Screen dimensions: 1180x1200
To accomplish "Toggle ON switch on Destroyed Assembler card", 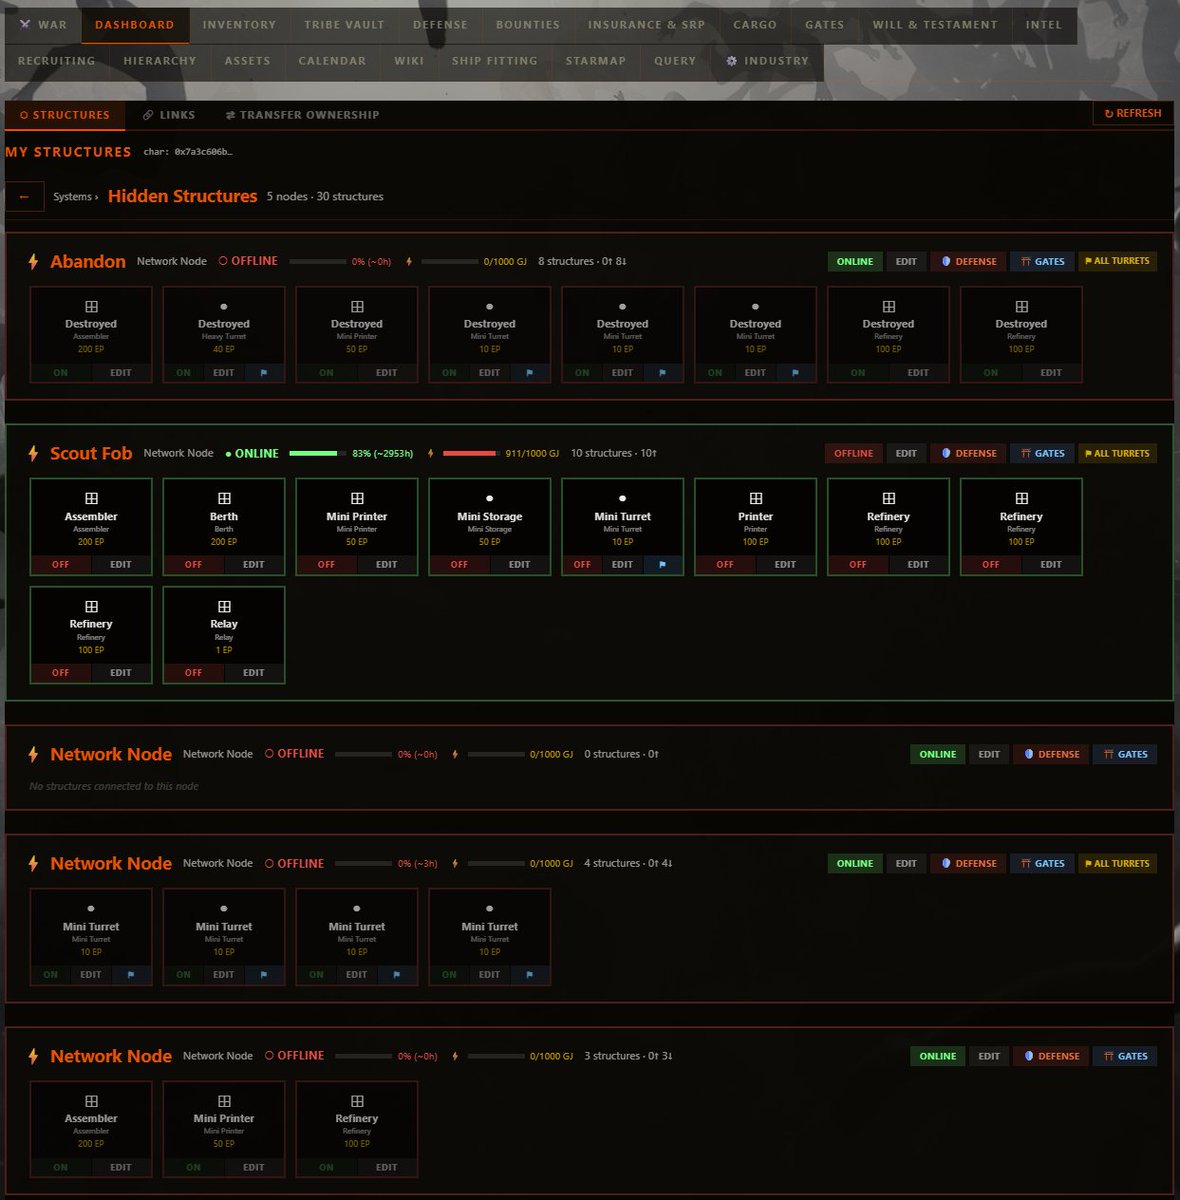I will (x=61, y=373).
